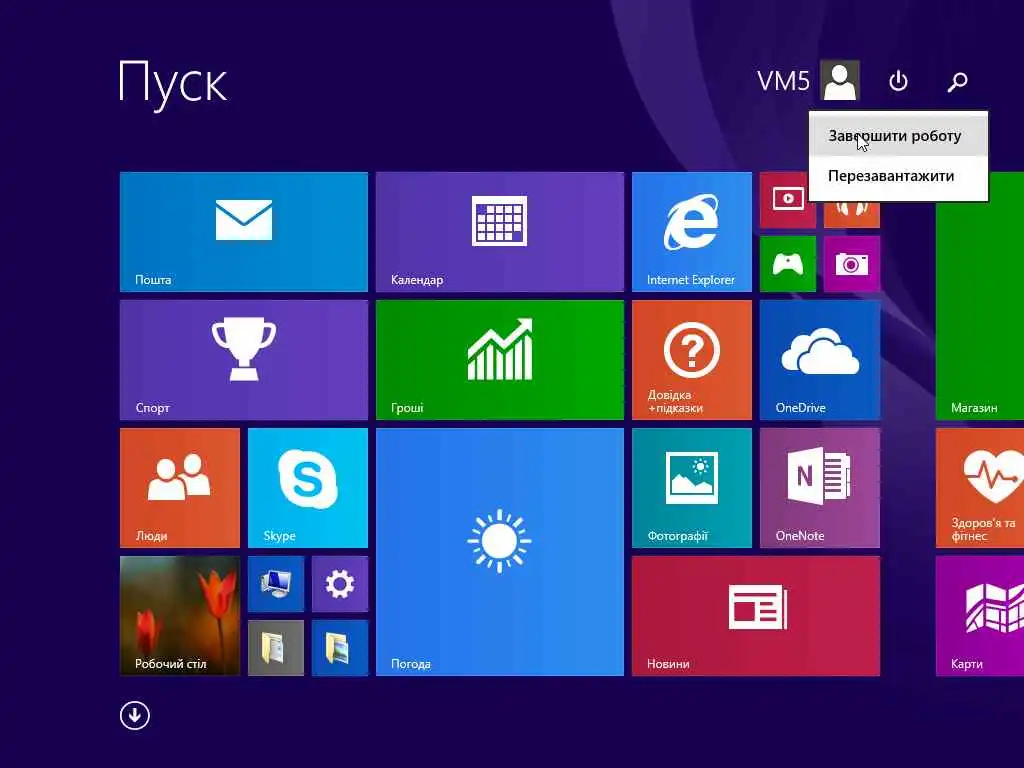Open the OneDrive cloud tile
1024x768 pixels.
[x=820, y=360]
